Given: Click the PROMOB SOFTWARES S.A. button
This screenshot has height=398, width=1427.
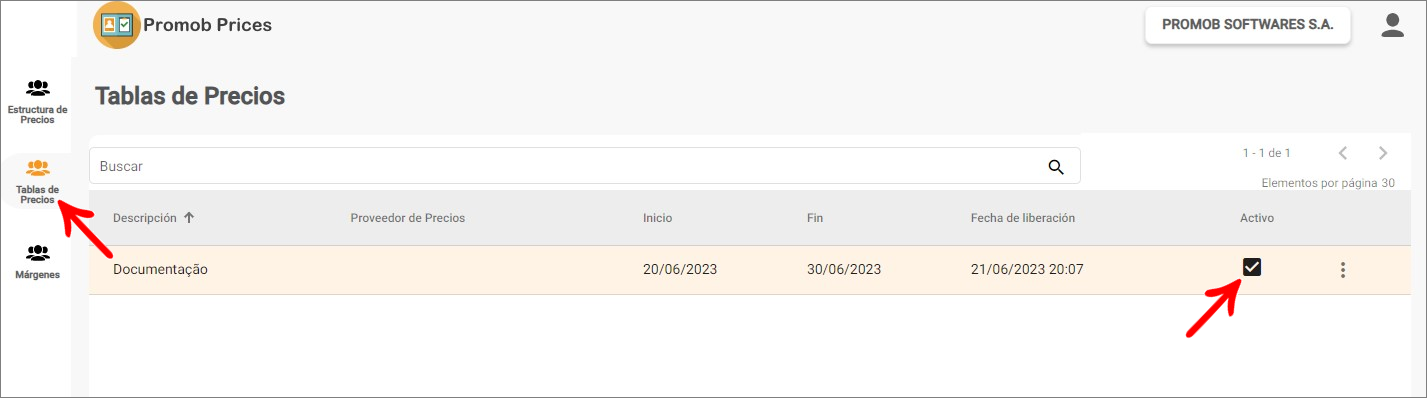Looking at the screenshot, I should coord(1248,27).
